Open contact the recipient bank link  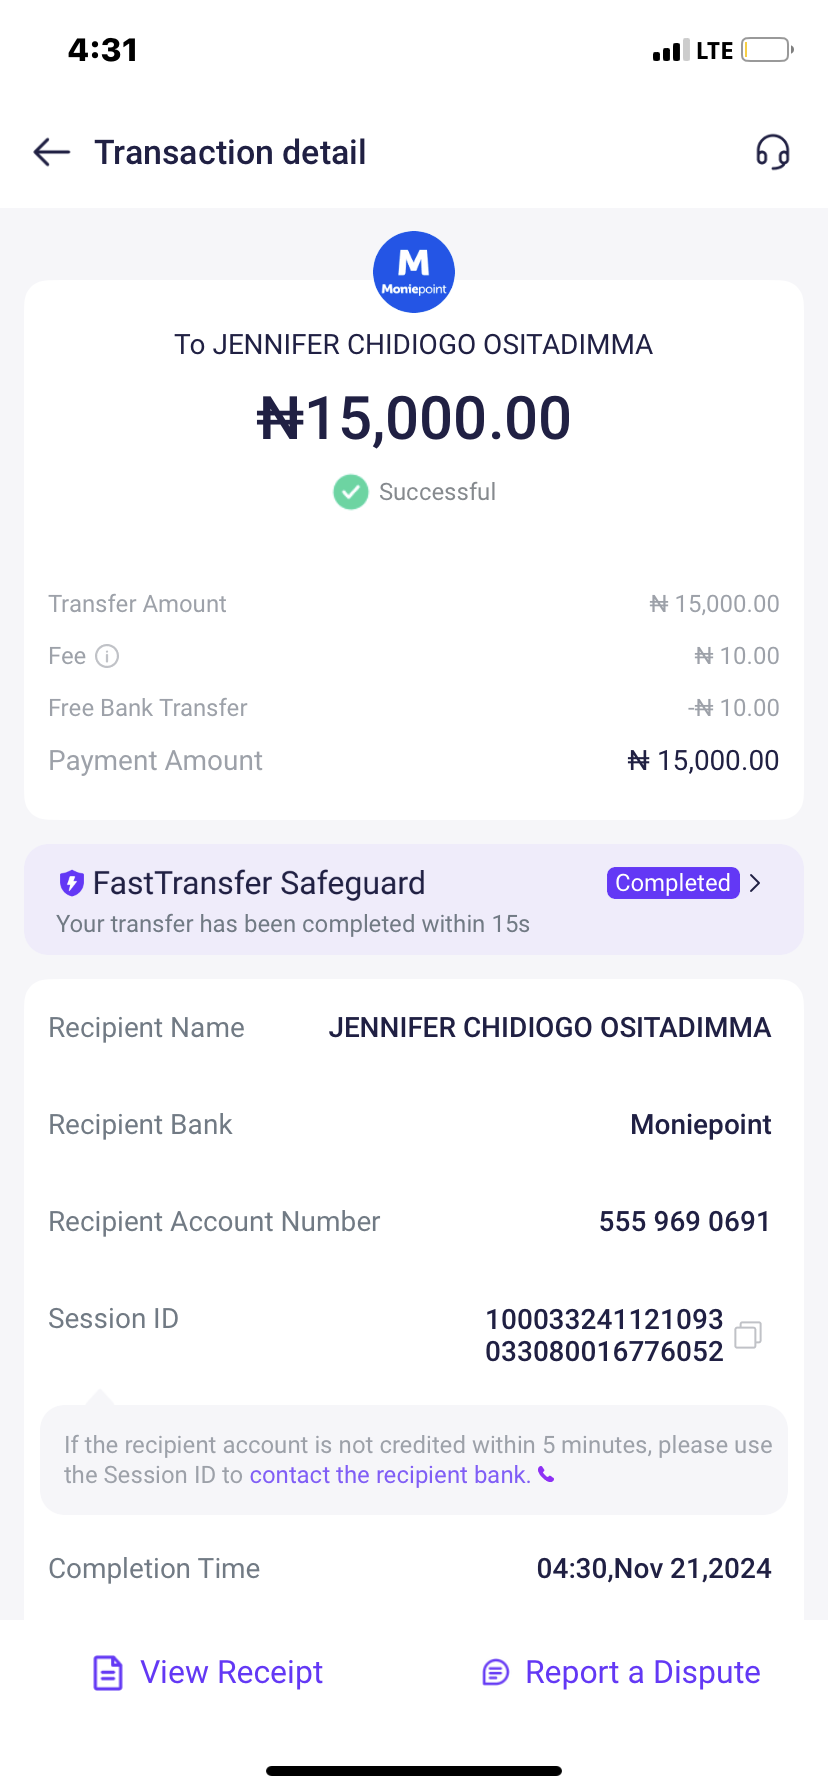[x=390, y=1475]
